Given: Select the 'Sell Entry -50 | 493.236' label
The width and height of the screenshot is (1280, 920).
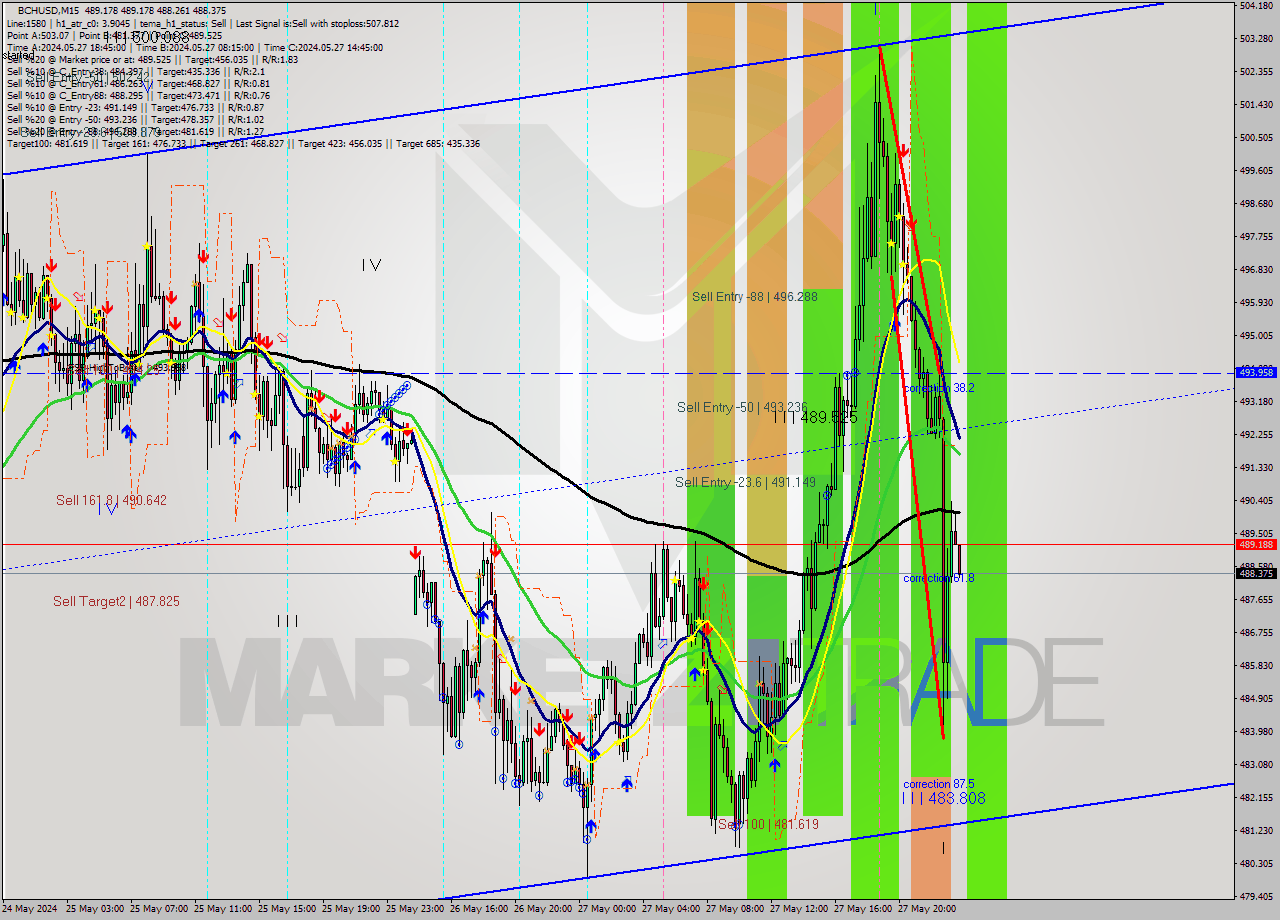Looking at the screenshot, I should pyautogui.click(x=742, y=407).
